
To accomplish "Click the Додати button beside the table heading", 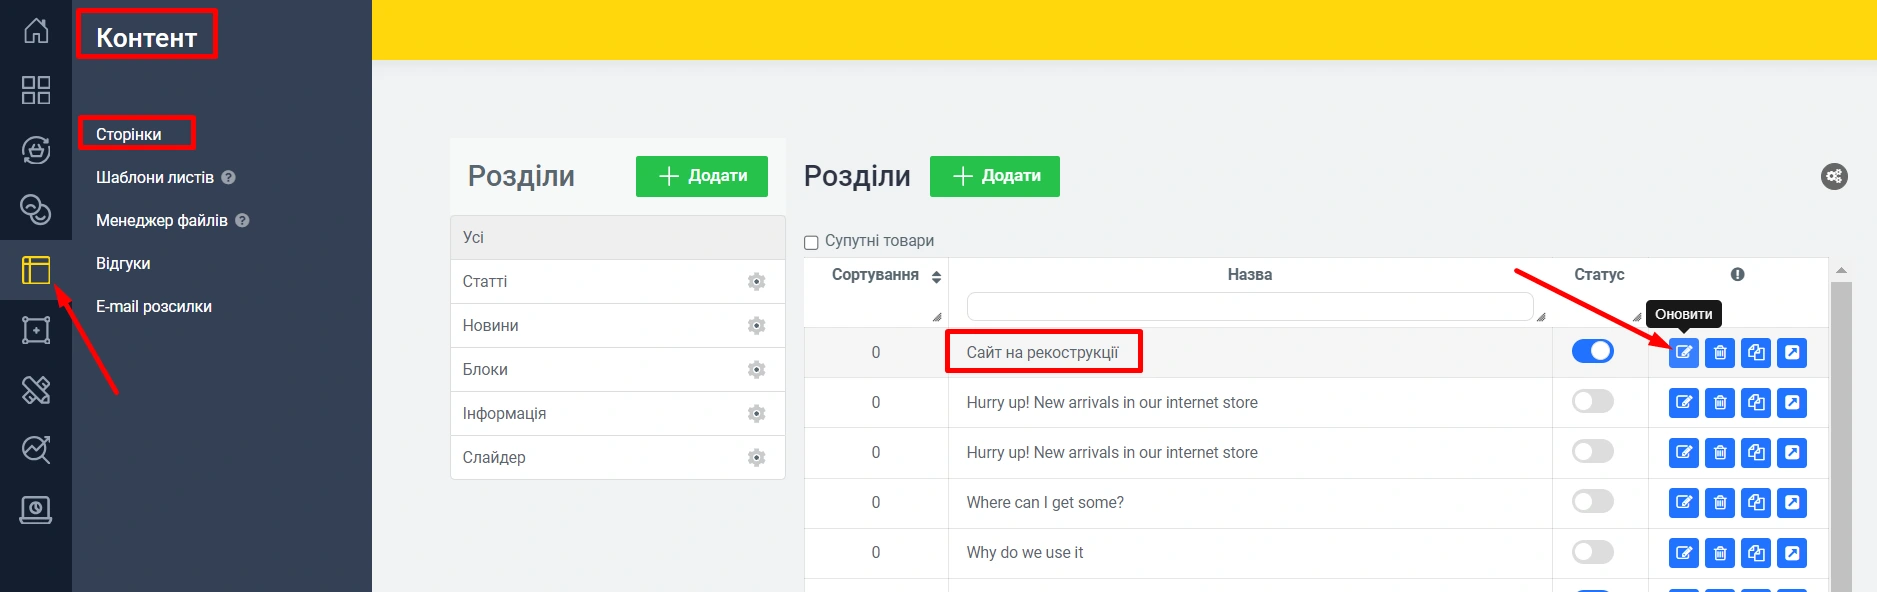I will 994,176.
